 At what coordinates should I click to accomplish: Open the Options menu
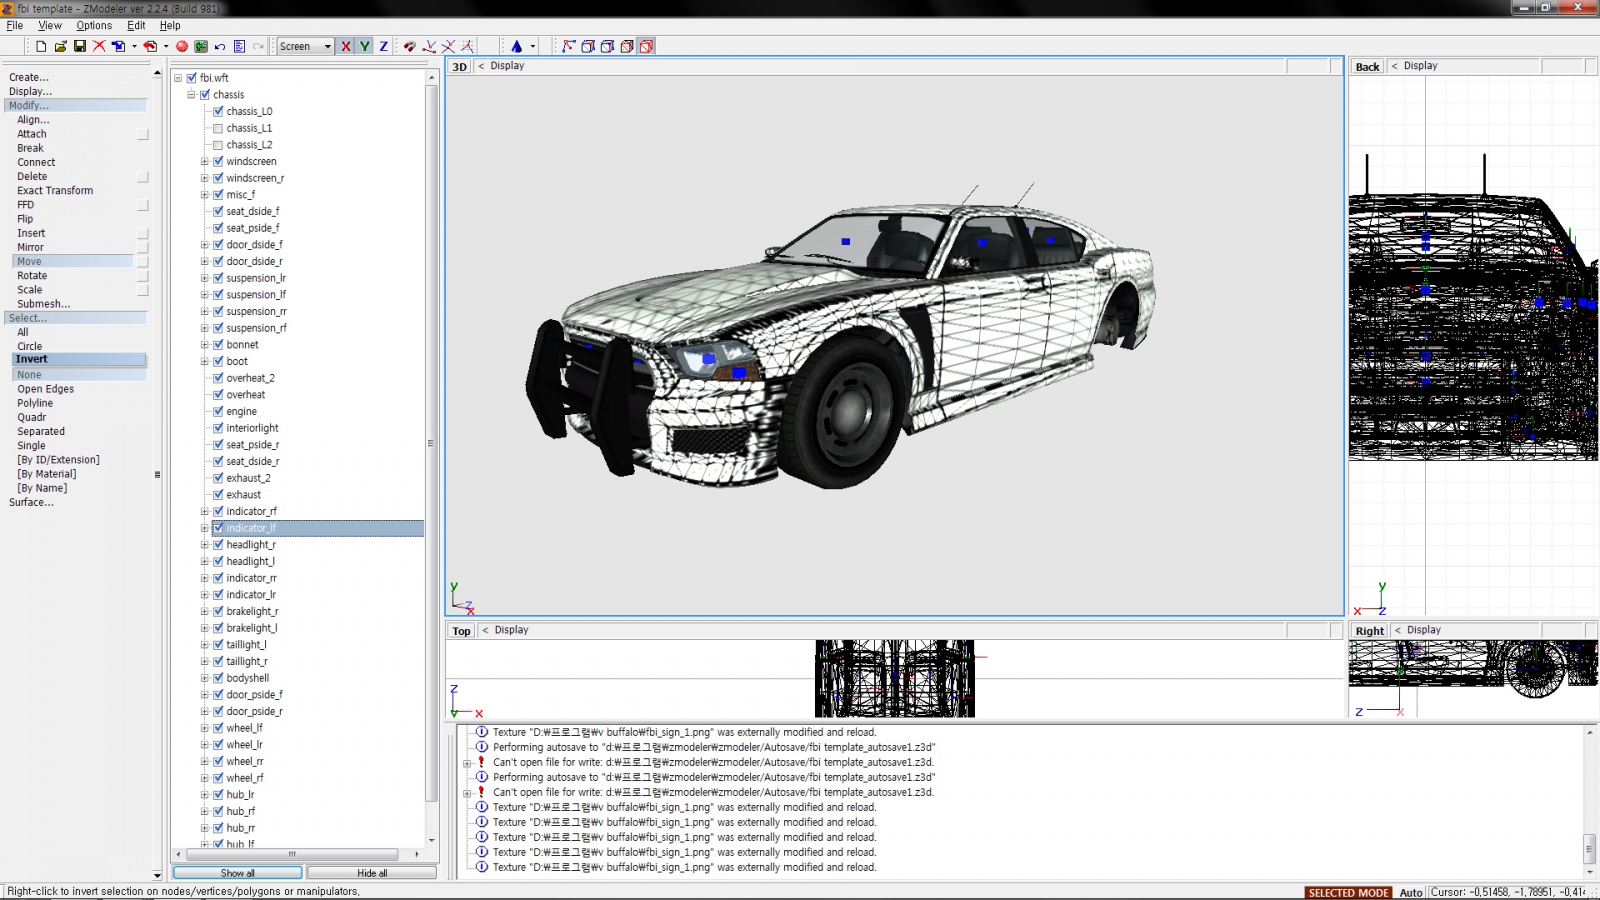[x=94, y=26]
